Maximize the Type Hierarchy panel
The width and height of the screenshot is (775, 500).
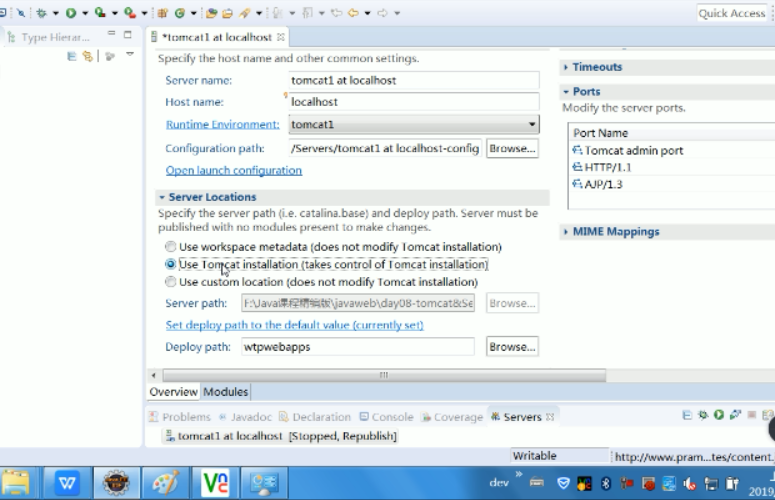(128, 35)
